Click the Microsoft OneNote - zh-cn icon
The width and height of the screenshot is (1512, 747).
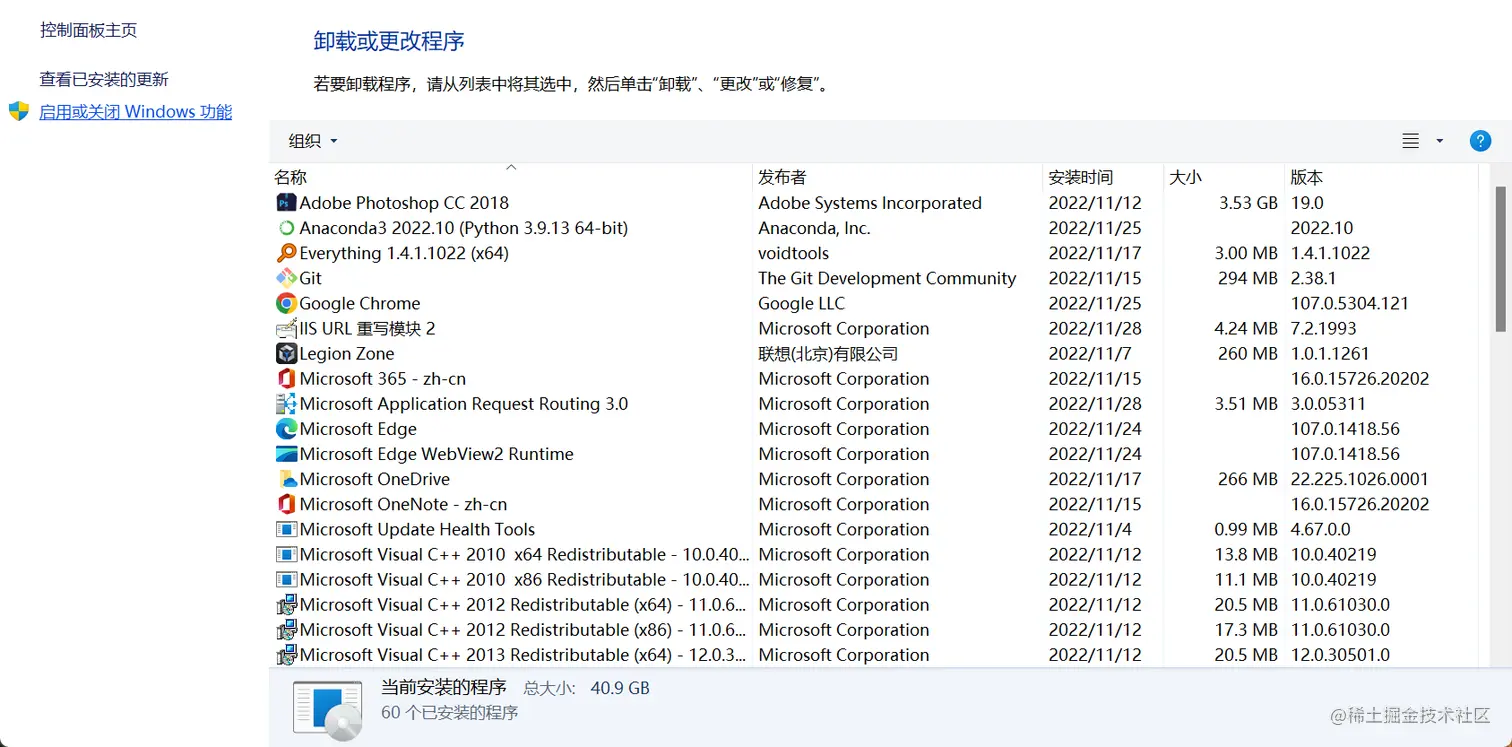pyautogui.click(x=286, y=504)
